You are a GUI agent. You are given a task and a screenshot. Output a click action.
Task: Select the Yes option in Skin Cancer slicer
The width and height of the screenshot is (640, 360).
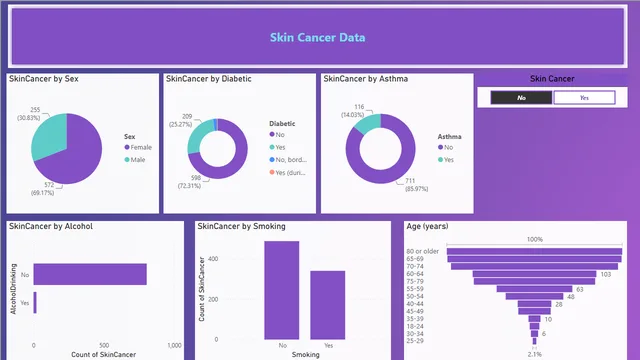(x=584, y=98)
